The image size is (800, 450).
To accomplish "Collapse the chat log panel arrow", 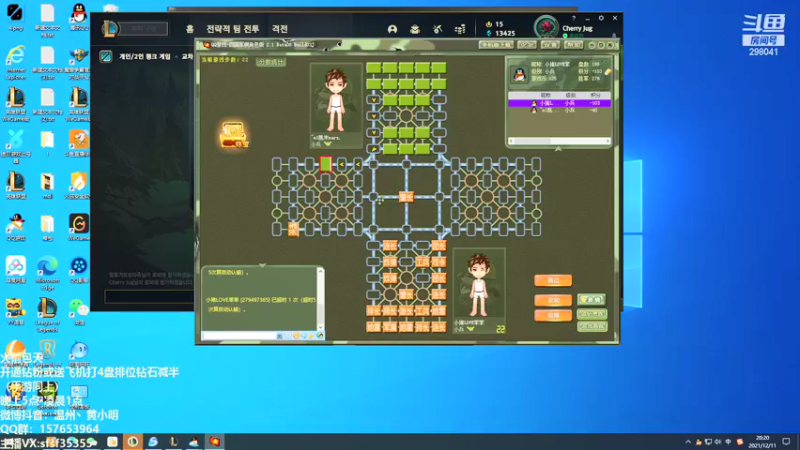I will click(x=262, y=265).
